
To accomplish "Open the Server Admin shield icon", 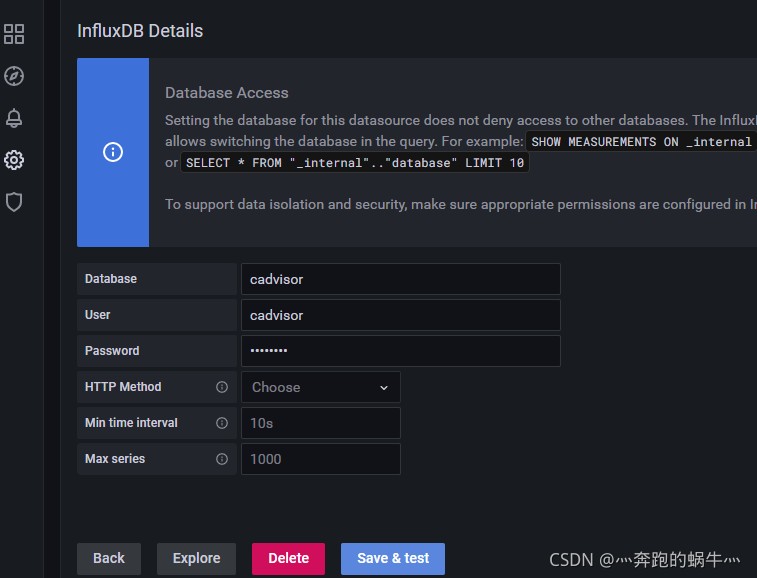I will coord(14,202).
